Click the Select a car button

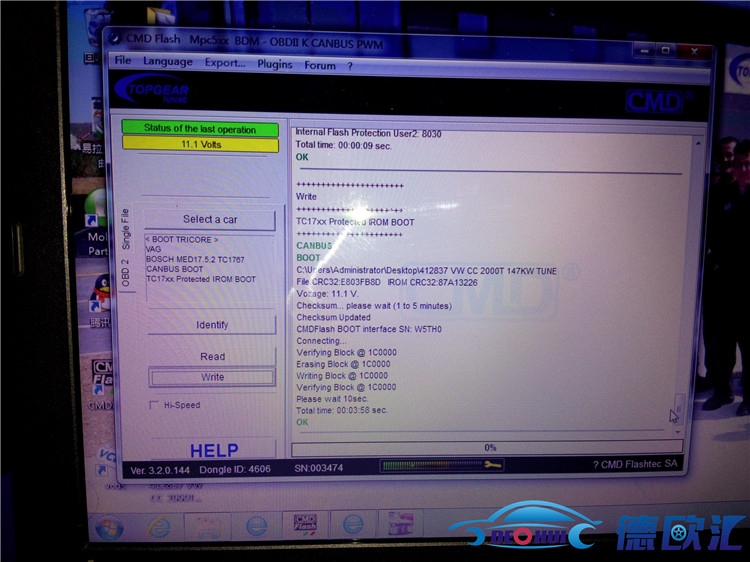click(210, 220)
